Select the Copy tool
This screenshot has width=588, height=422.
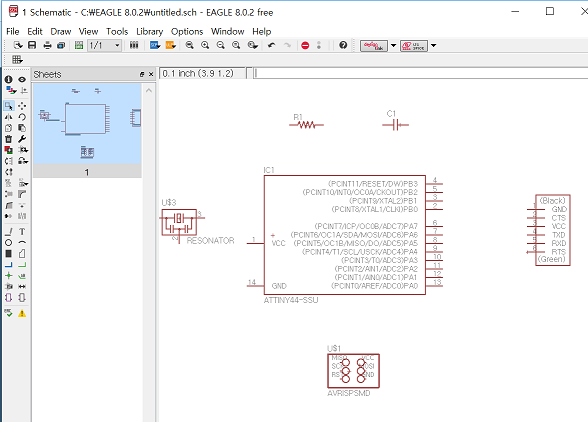(x=9, y=128)
